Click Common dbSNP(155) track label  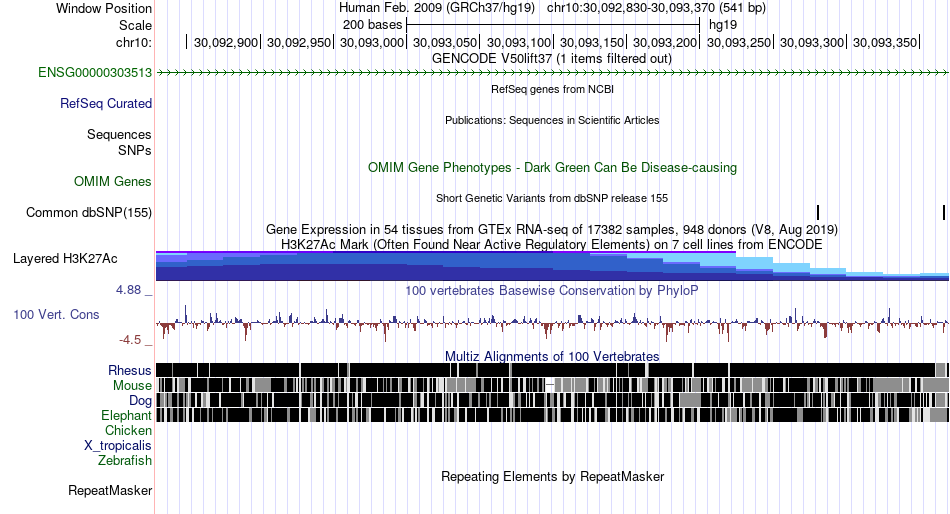[88, 213]
